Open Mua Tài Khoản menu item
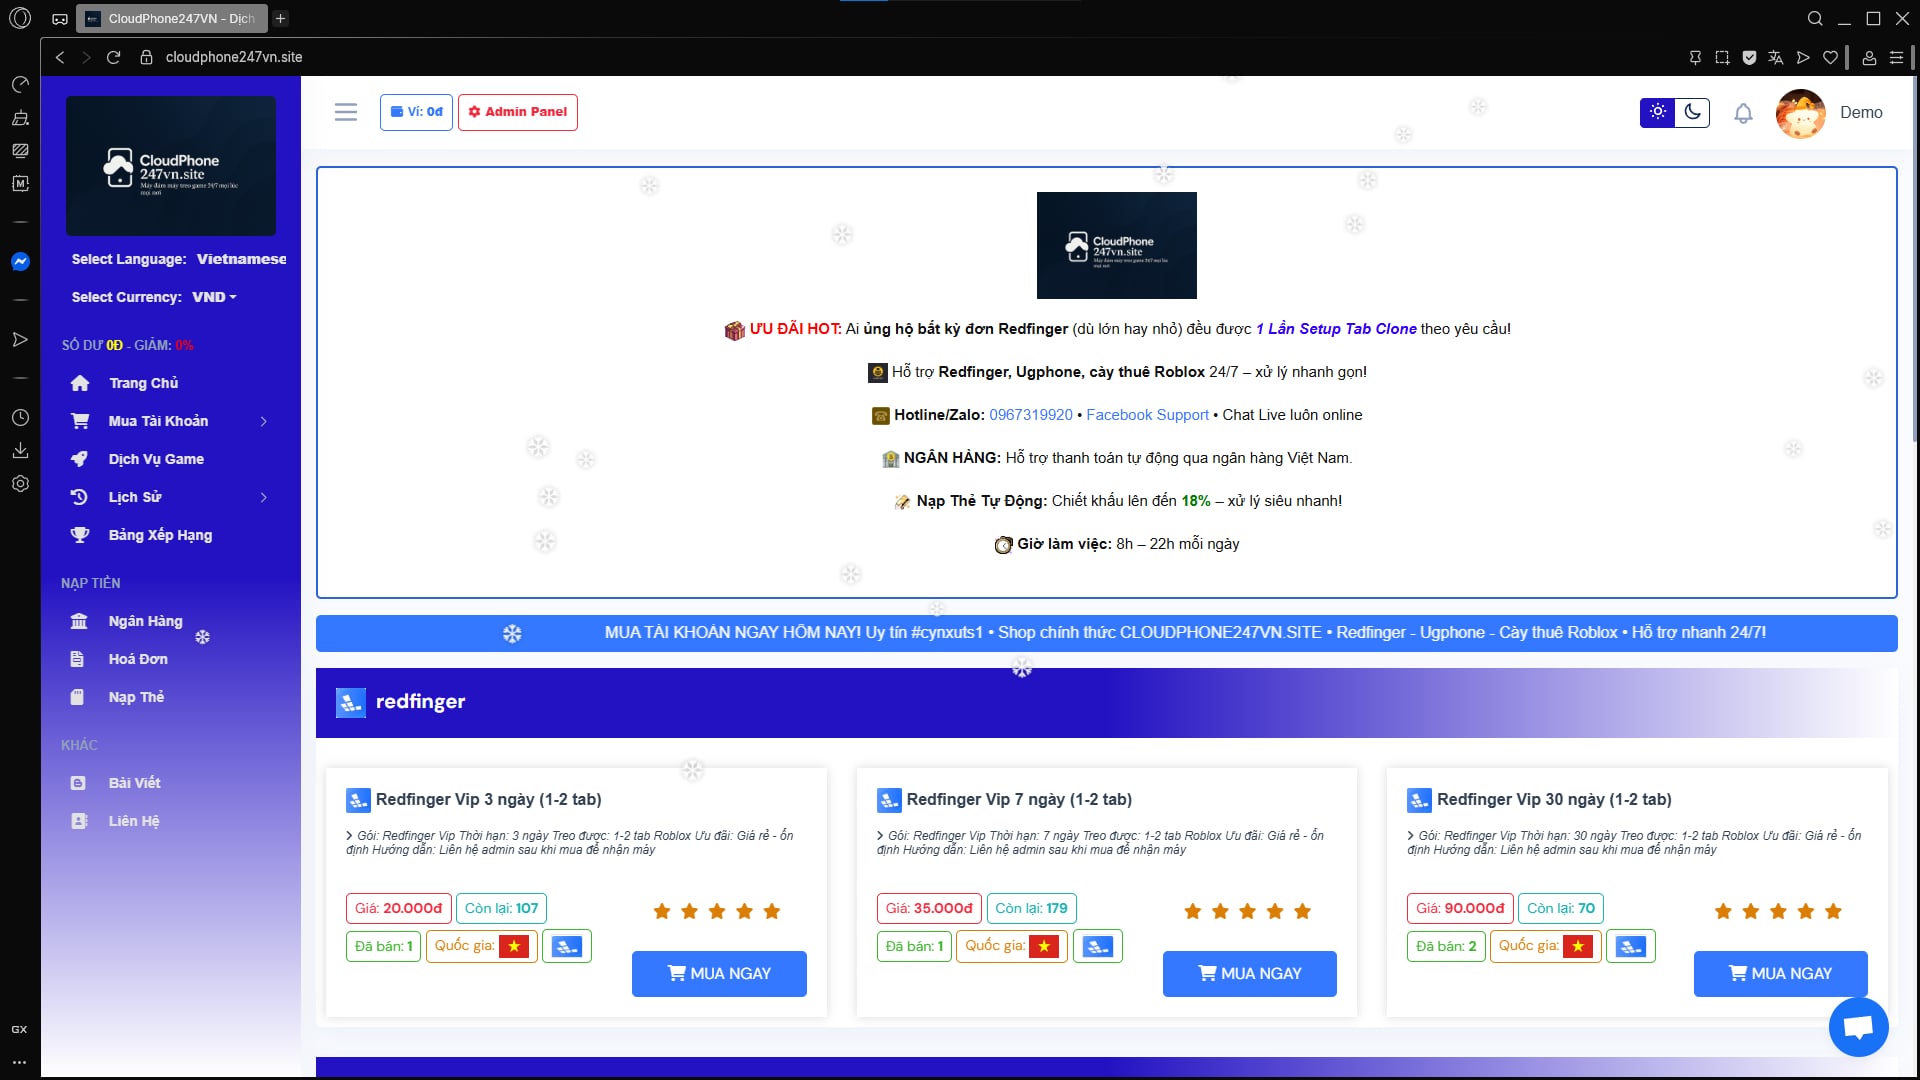This screenshot has height=1080, width=1920. click(x=158, y=421)
